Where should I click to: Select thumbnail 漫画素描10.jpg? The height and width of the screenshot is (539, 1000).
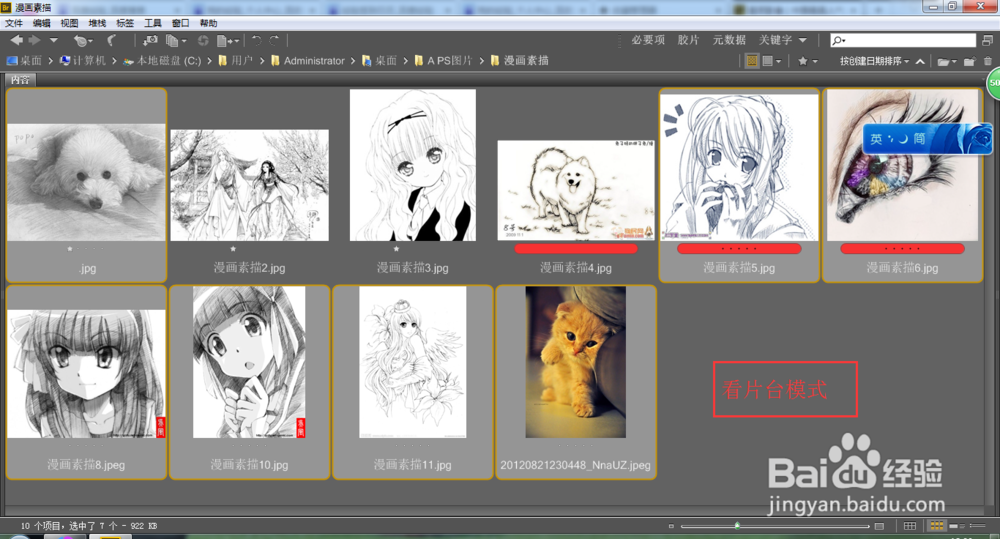point(249,362)
